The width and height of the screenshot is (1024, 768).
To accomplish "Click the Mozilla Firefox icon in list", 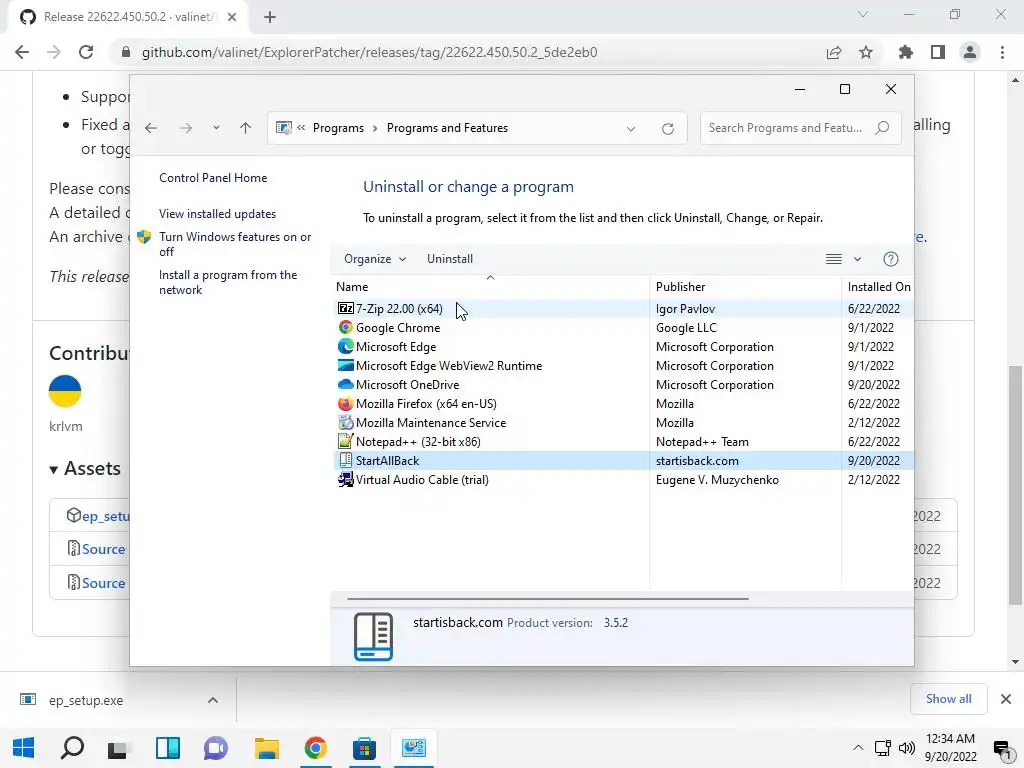I will point(345,403).
